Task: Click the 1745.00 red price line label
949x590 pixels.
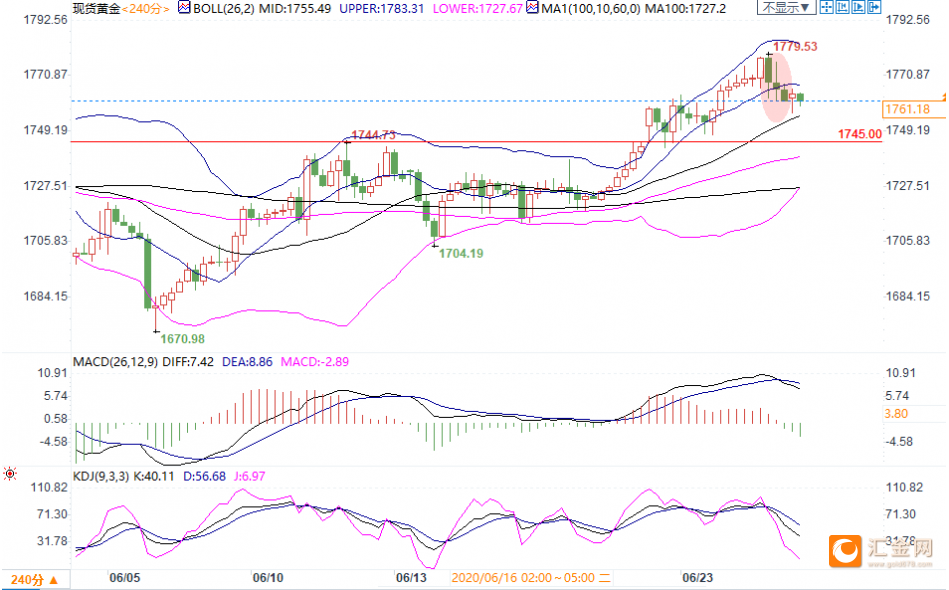Action: pos(859,134)
